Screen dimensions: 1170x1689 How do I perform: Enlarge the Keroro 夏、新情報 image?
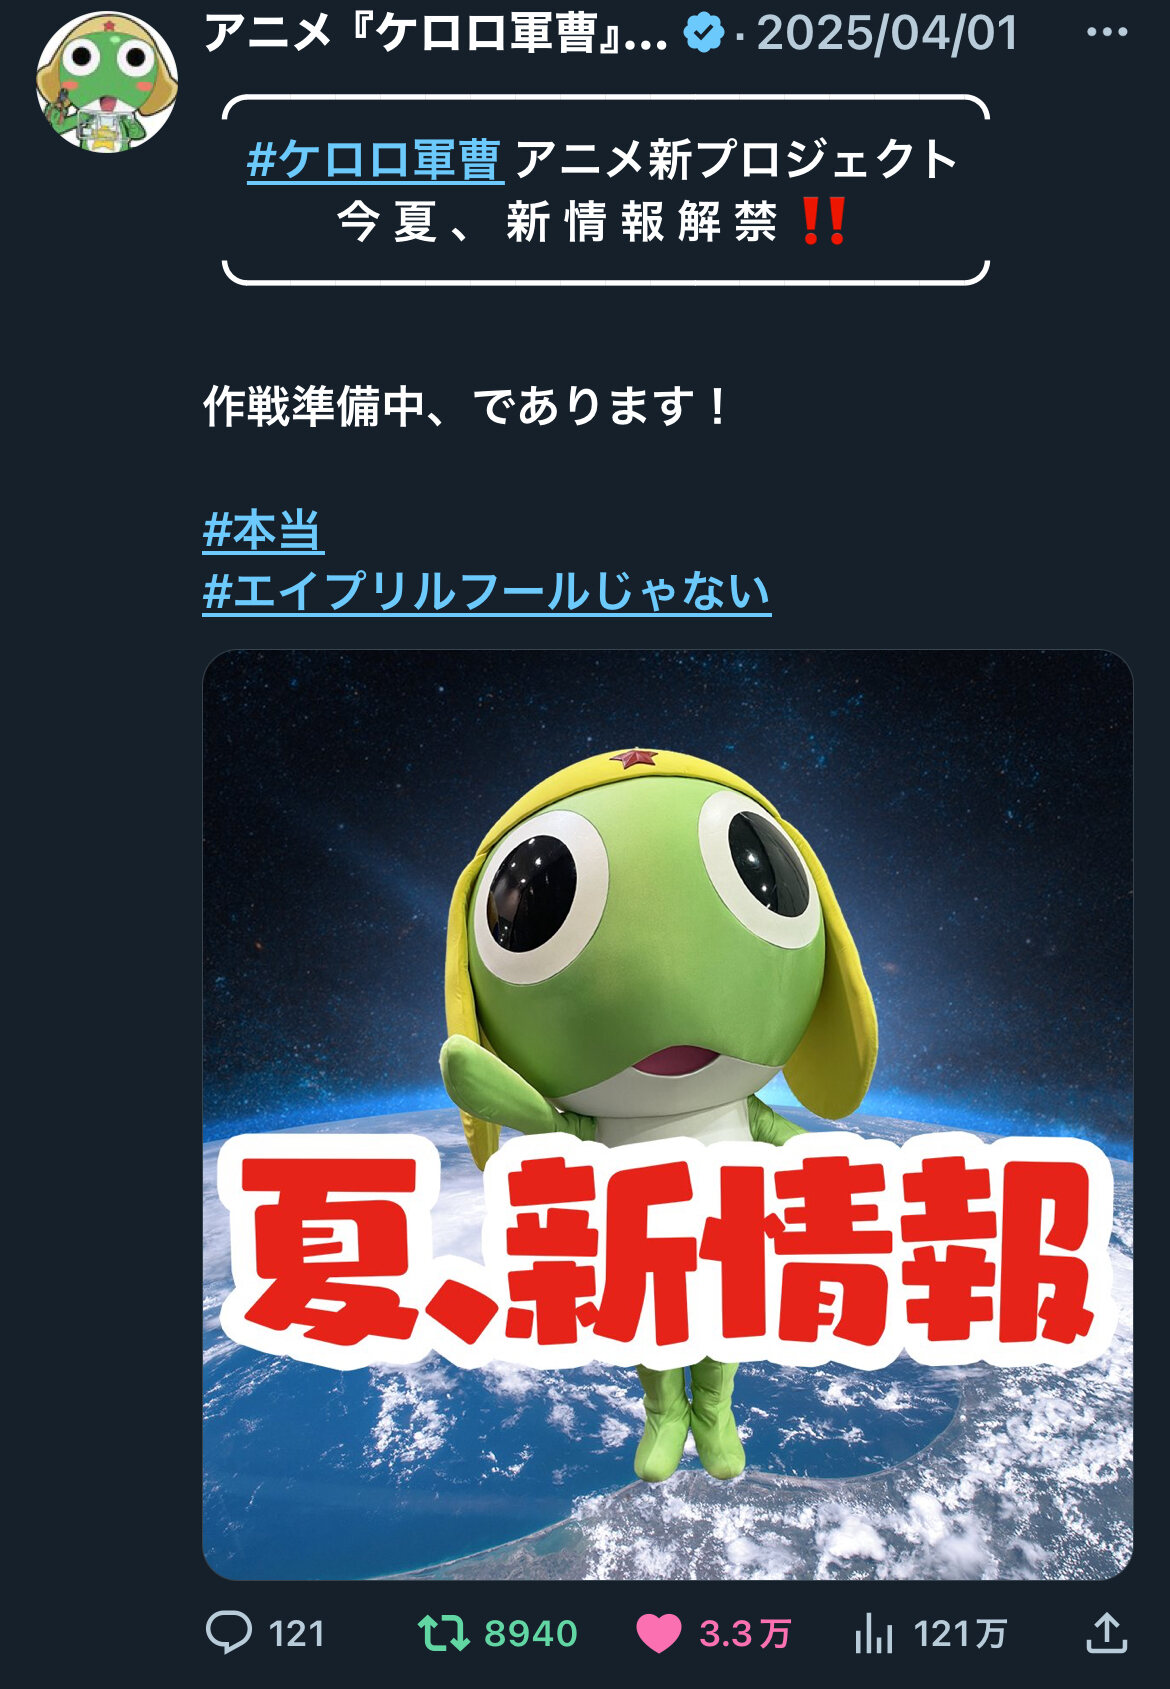pos(667,1115)
